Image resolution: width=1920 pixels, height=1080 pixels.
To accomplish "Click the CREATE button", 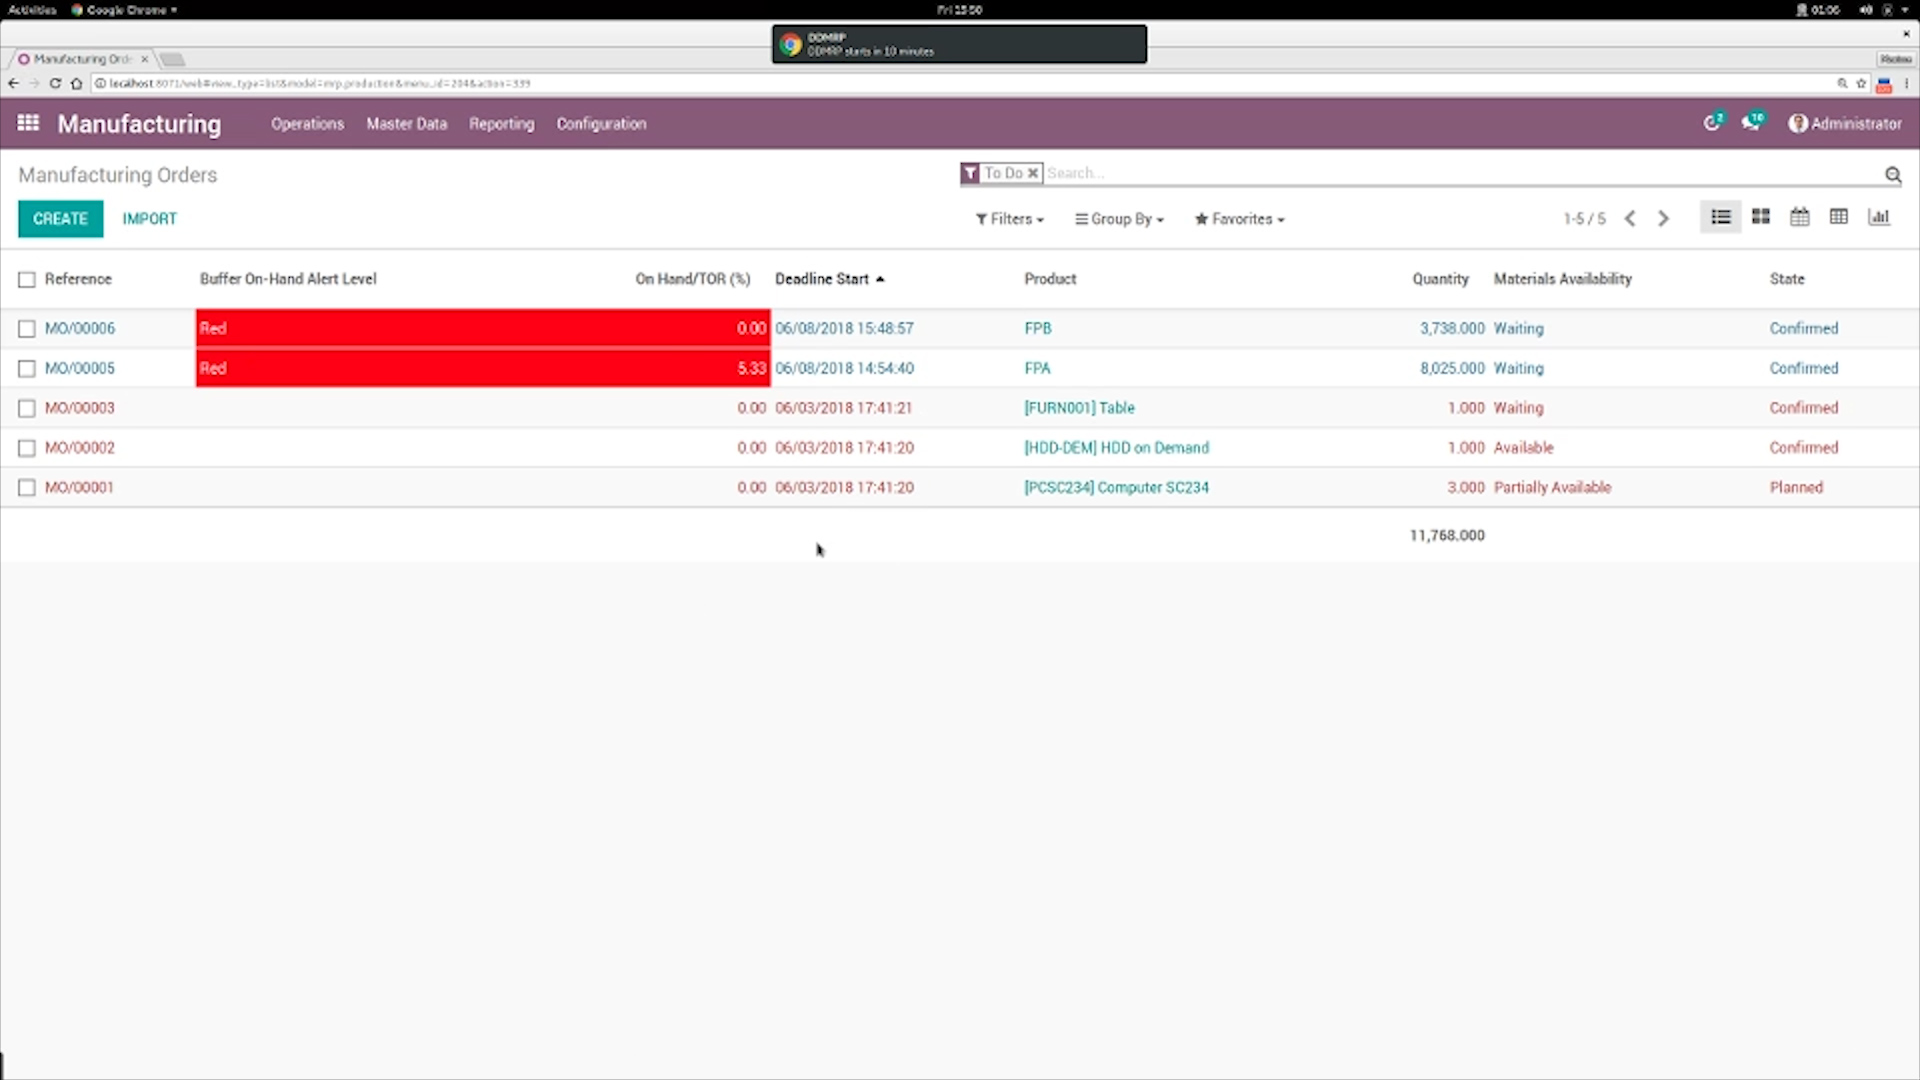I will tap(60, 218).
